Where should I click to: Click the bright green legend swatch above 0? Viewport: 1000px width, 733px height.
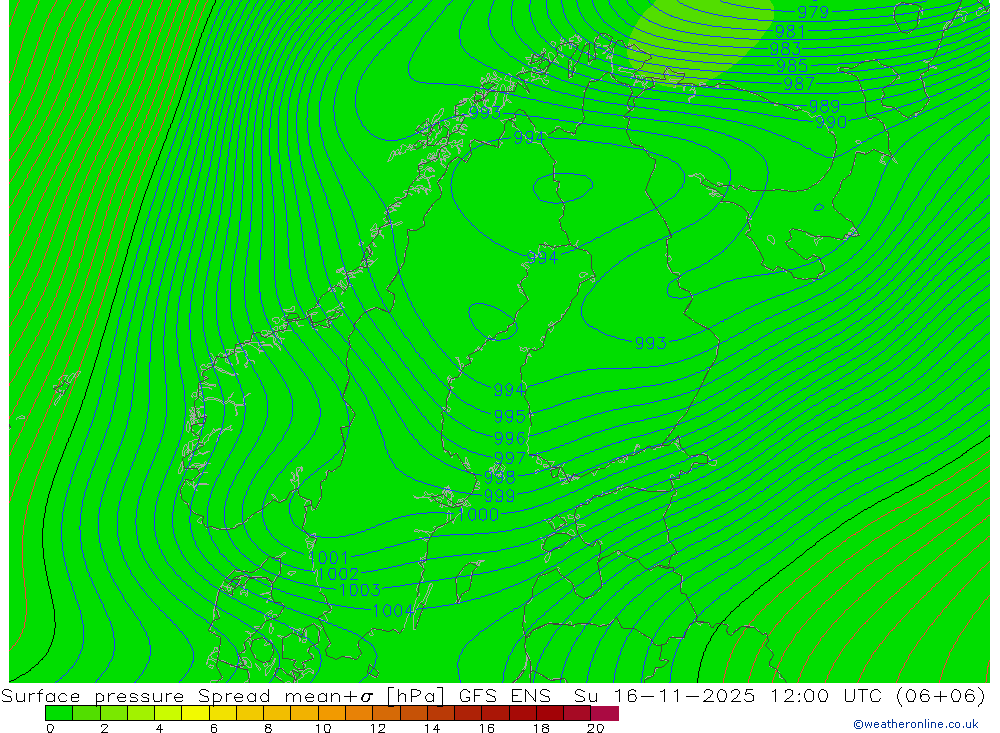[x=59, y=713]
